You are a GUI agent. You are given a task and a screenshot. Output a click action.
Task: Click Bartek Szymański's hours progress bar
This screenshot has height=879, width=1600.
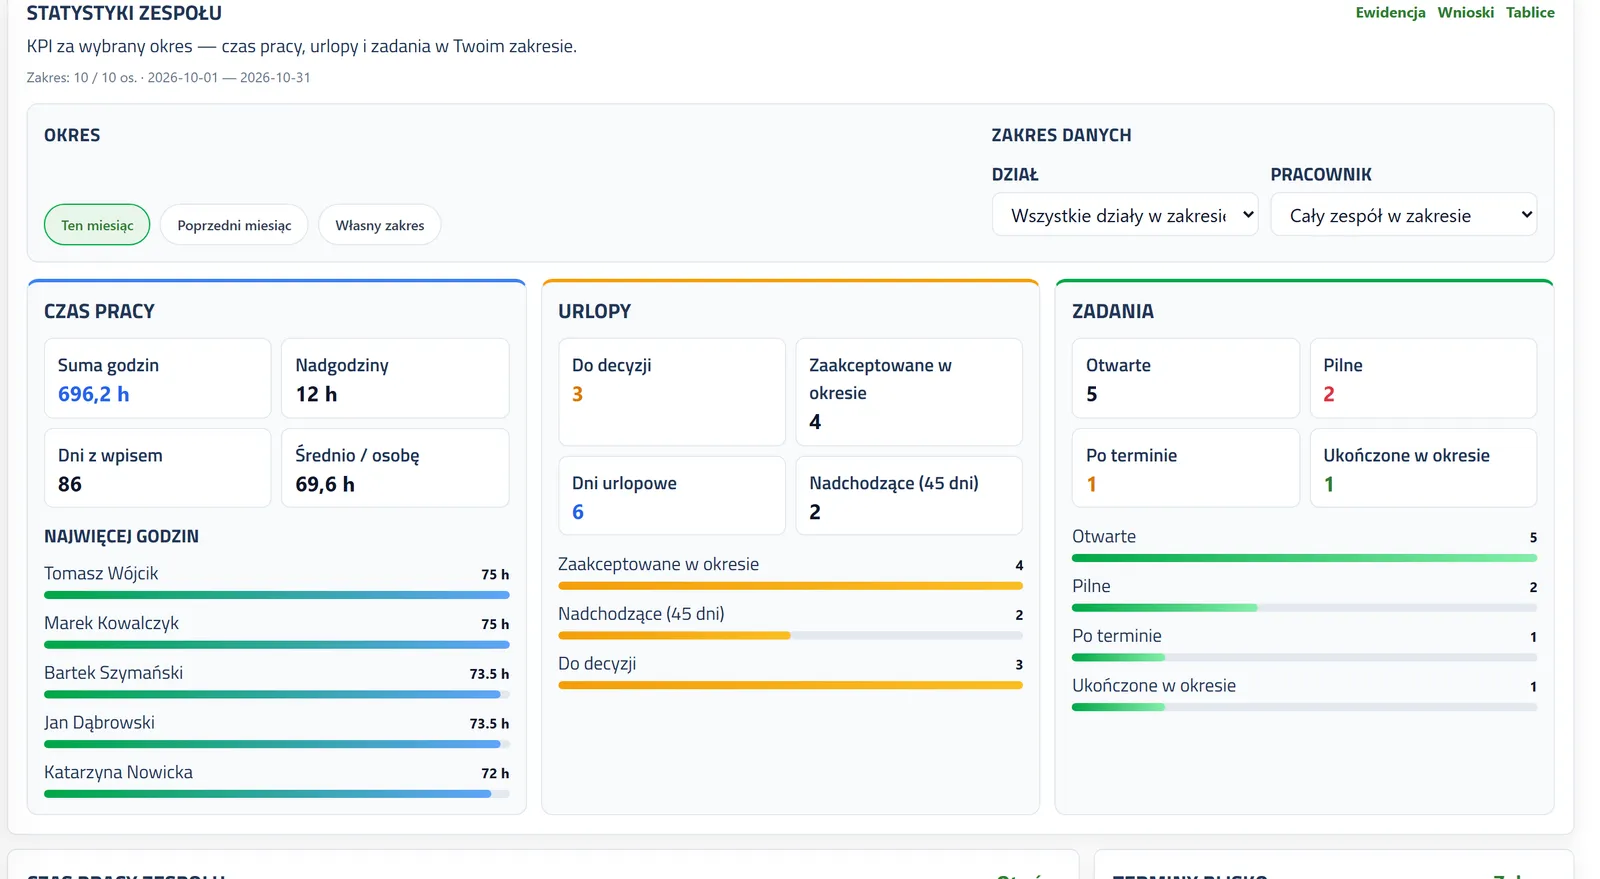pos(277,695)
